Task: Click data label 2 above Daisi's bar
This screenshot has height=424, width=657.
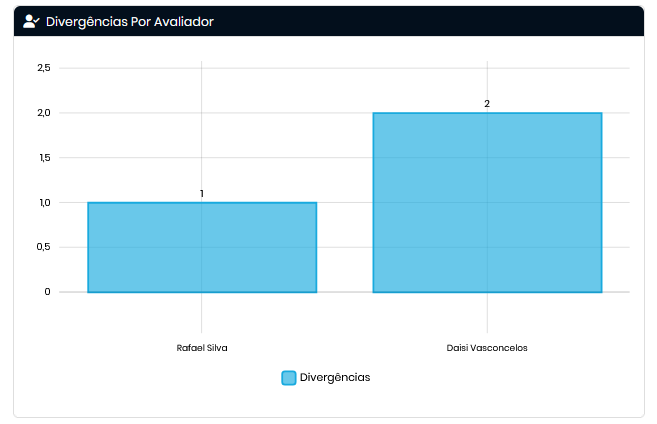Action: coord(487,104)
